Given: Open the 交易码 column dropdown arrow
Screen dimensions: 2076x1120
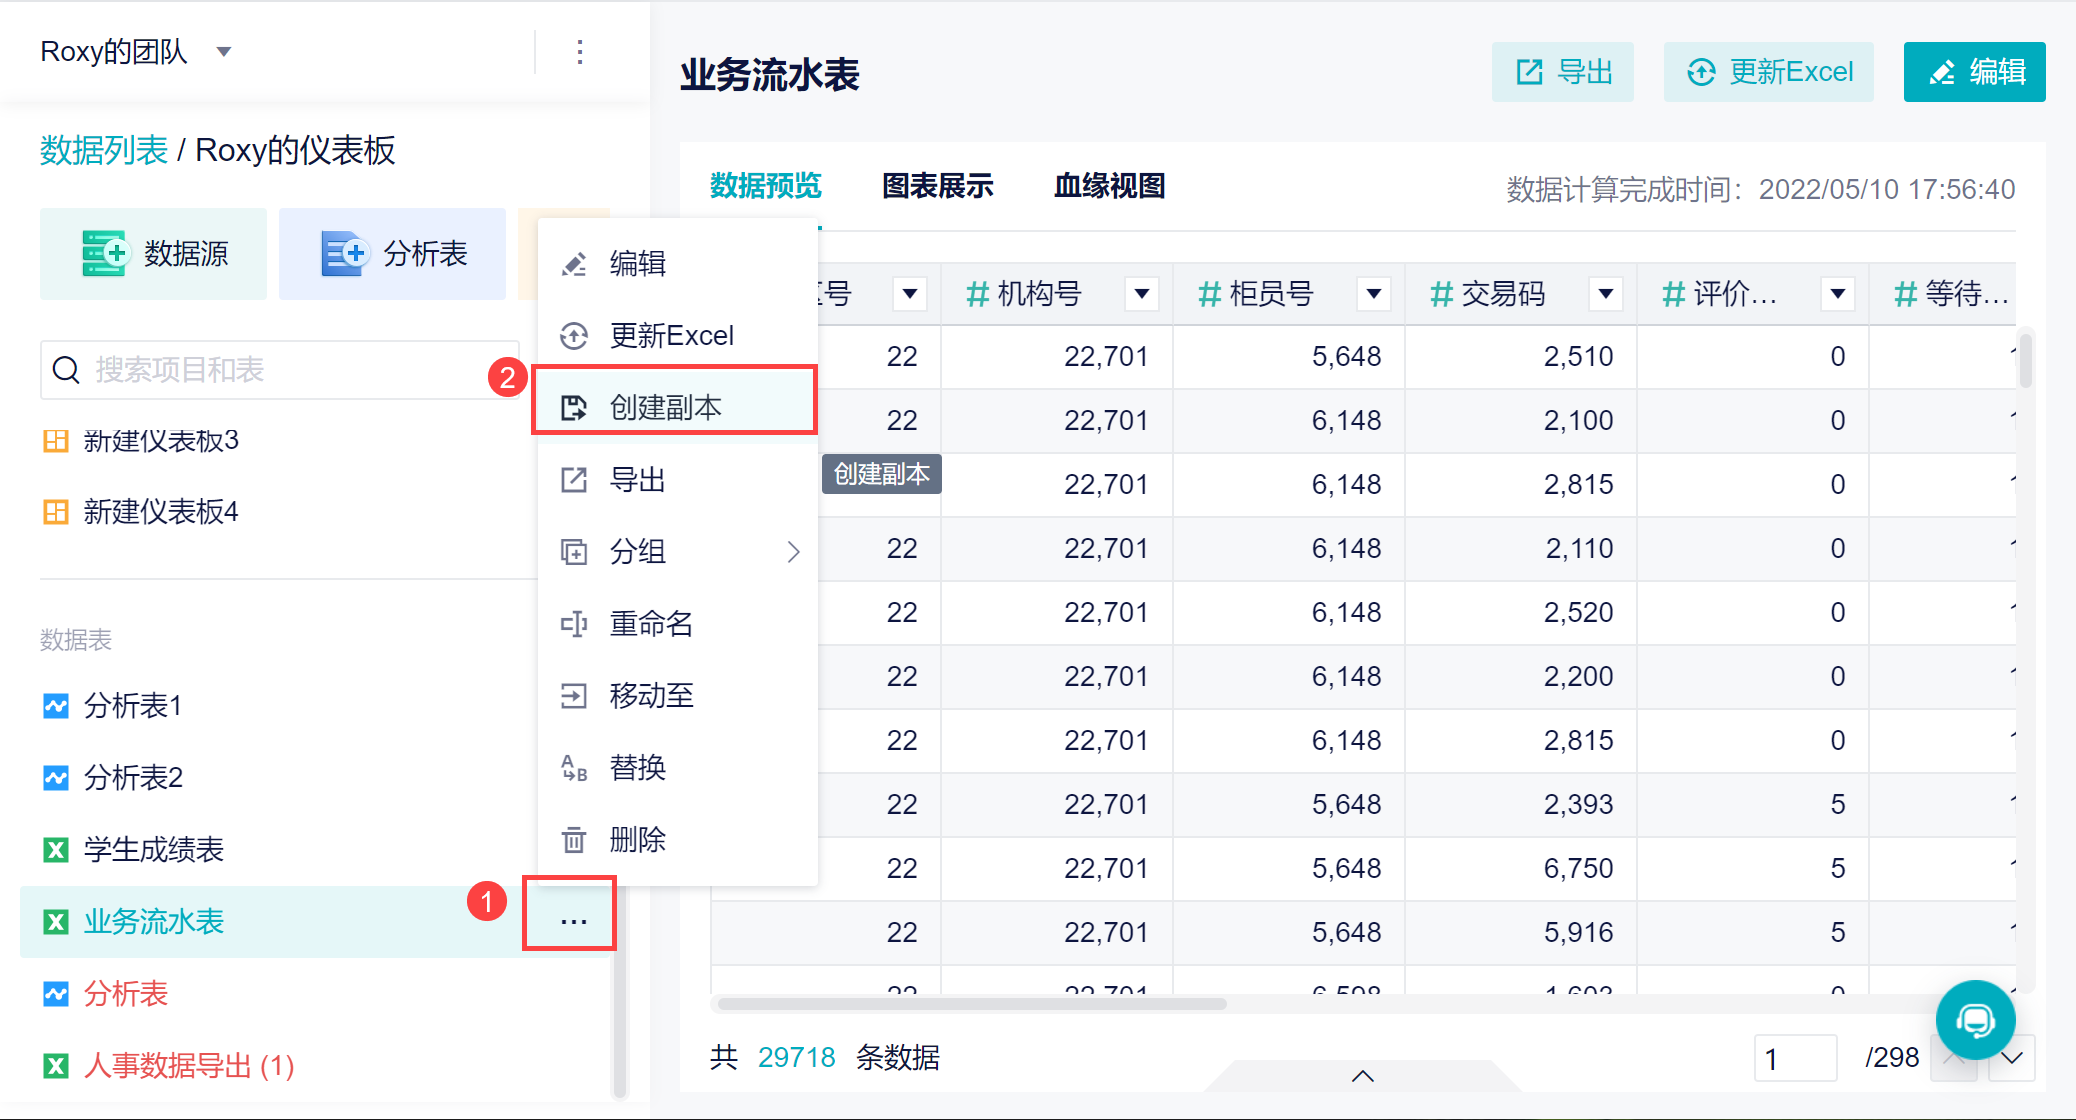Looking at the screenshot, I should point(1605,294).
